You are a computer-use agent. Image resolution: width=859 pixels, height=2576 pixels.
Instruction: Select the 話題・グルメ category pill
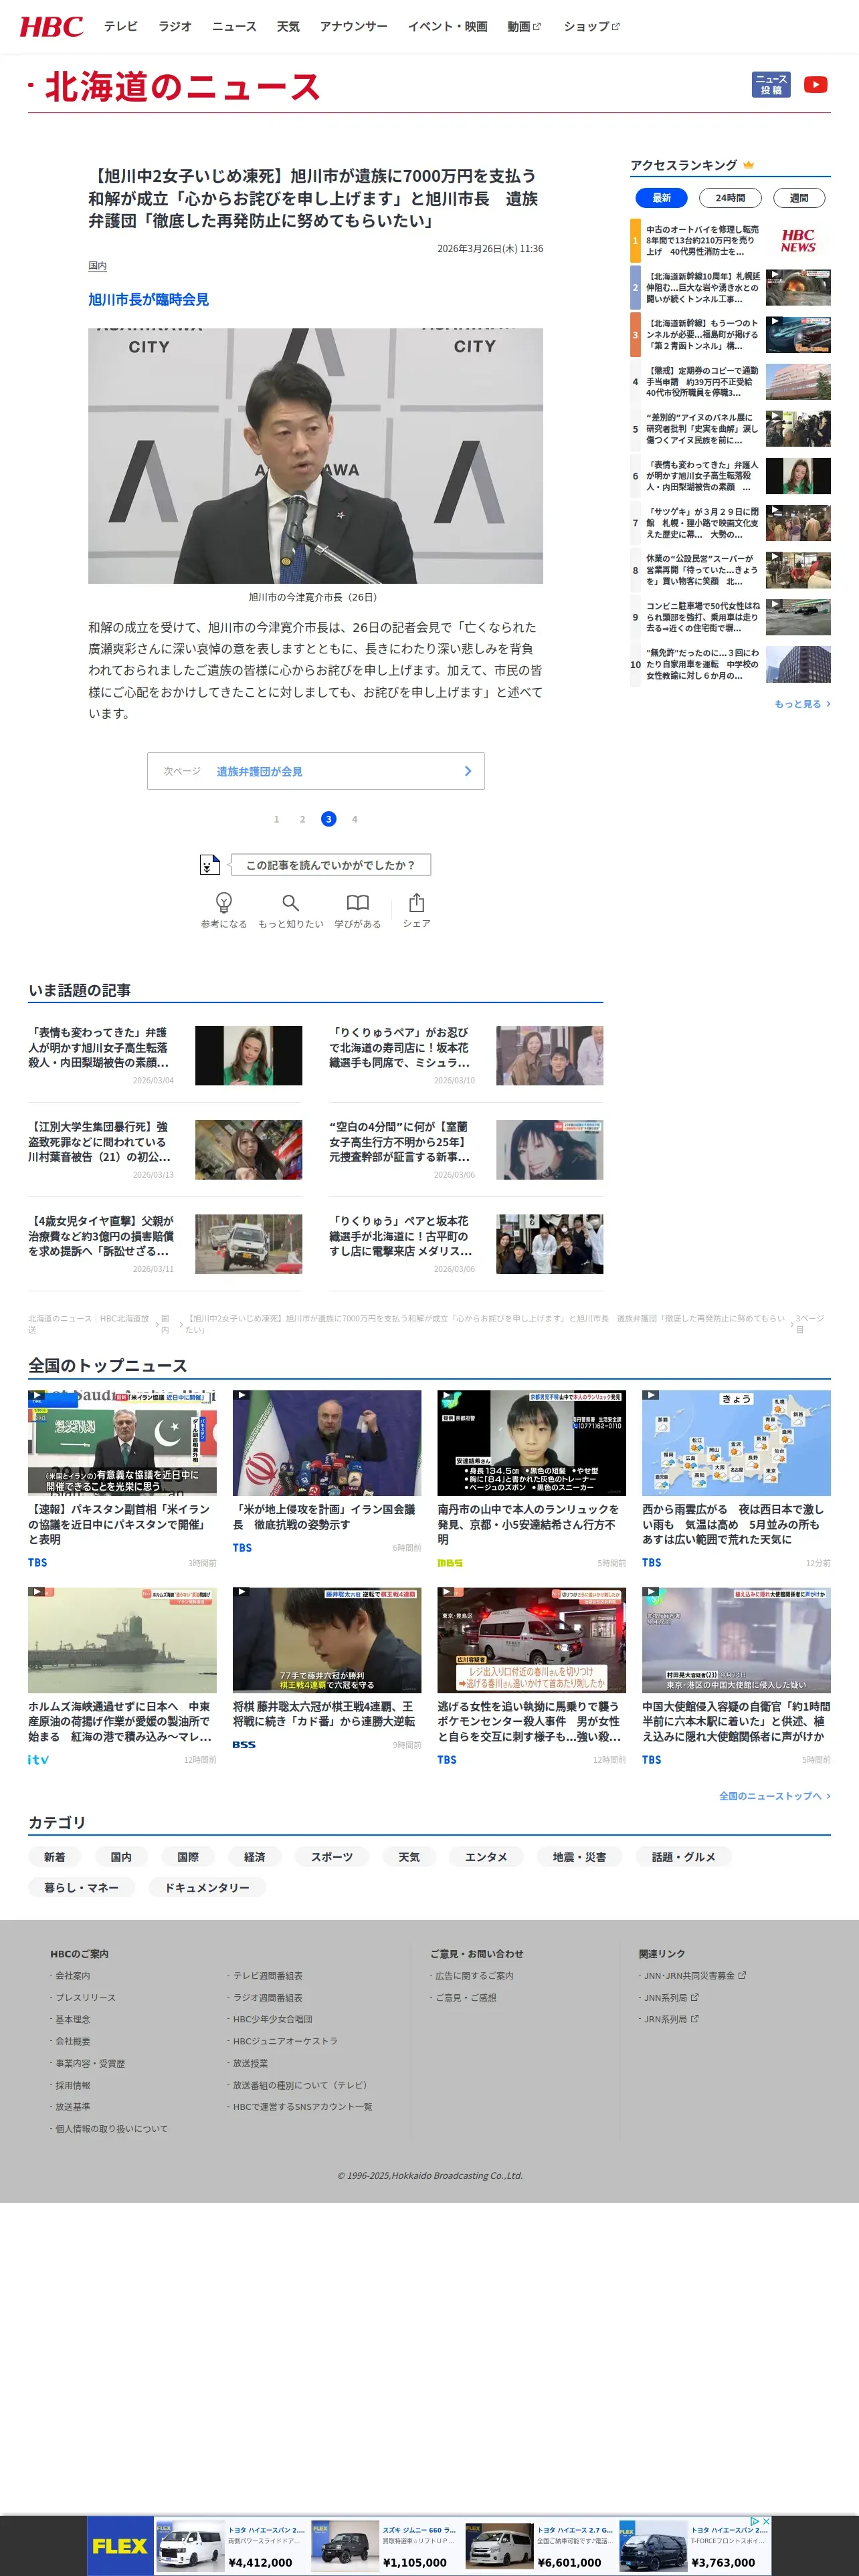point(684,1857)
